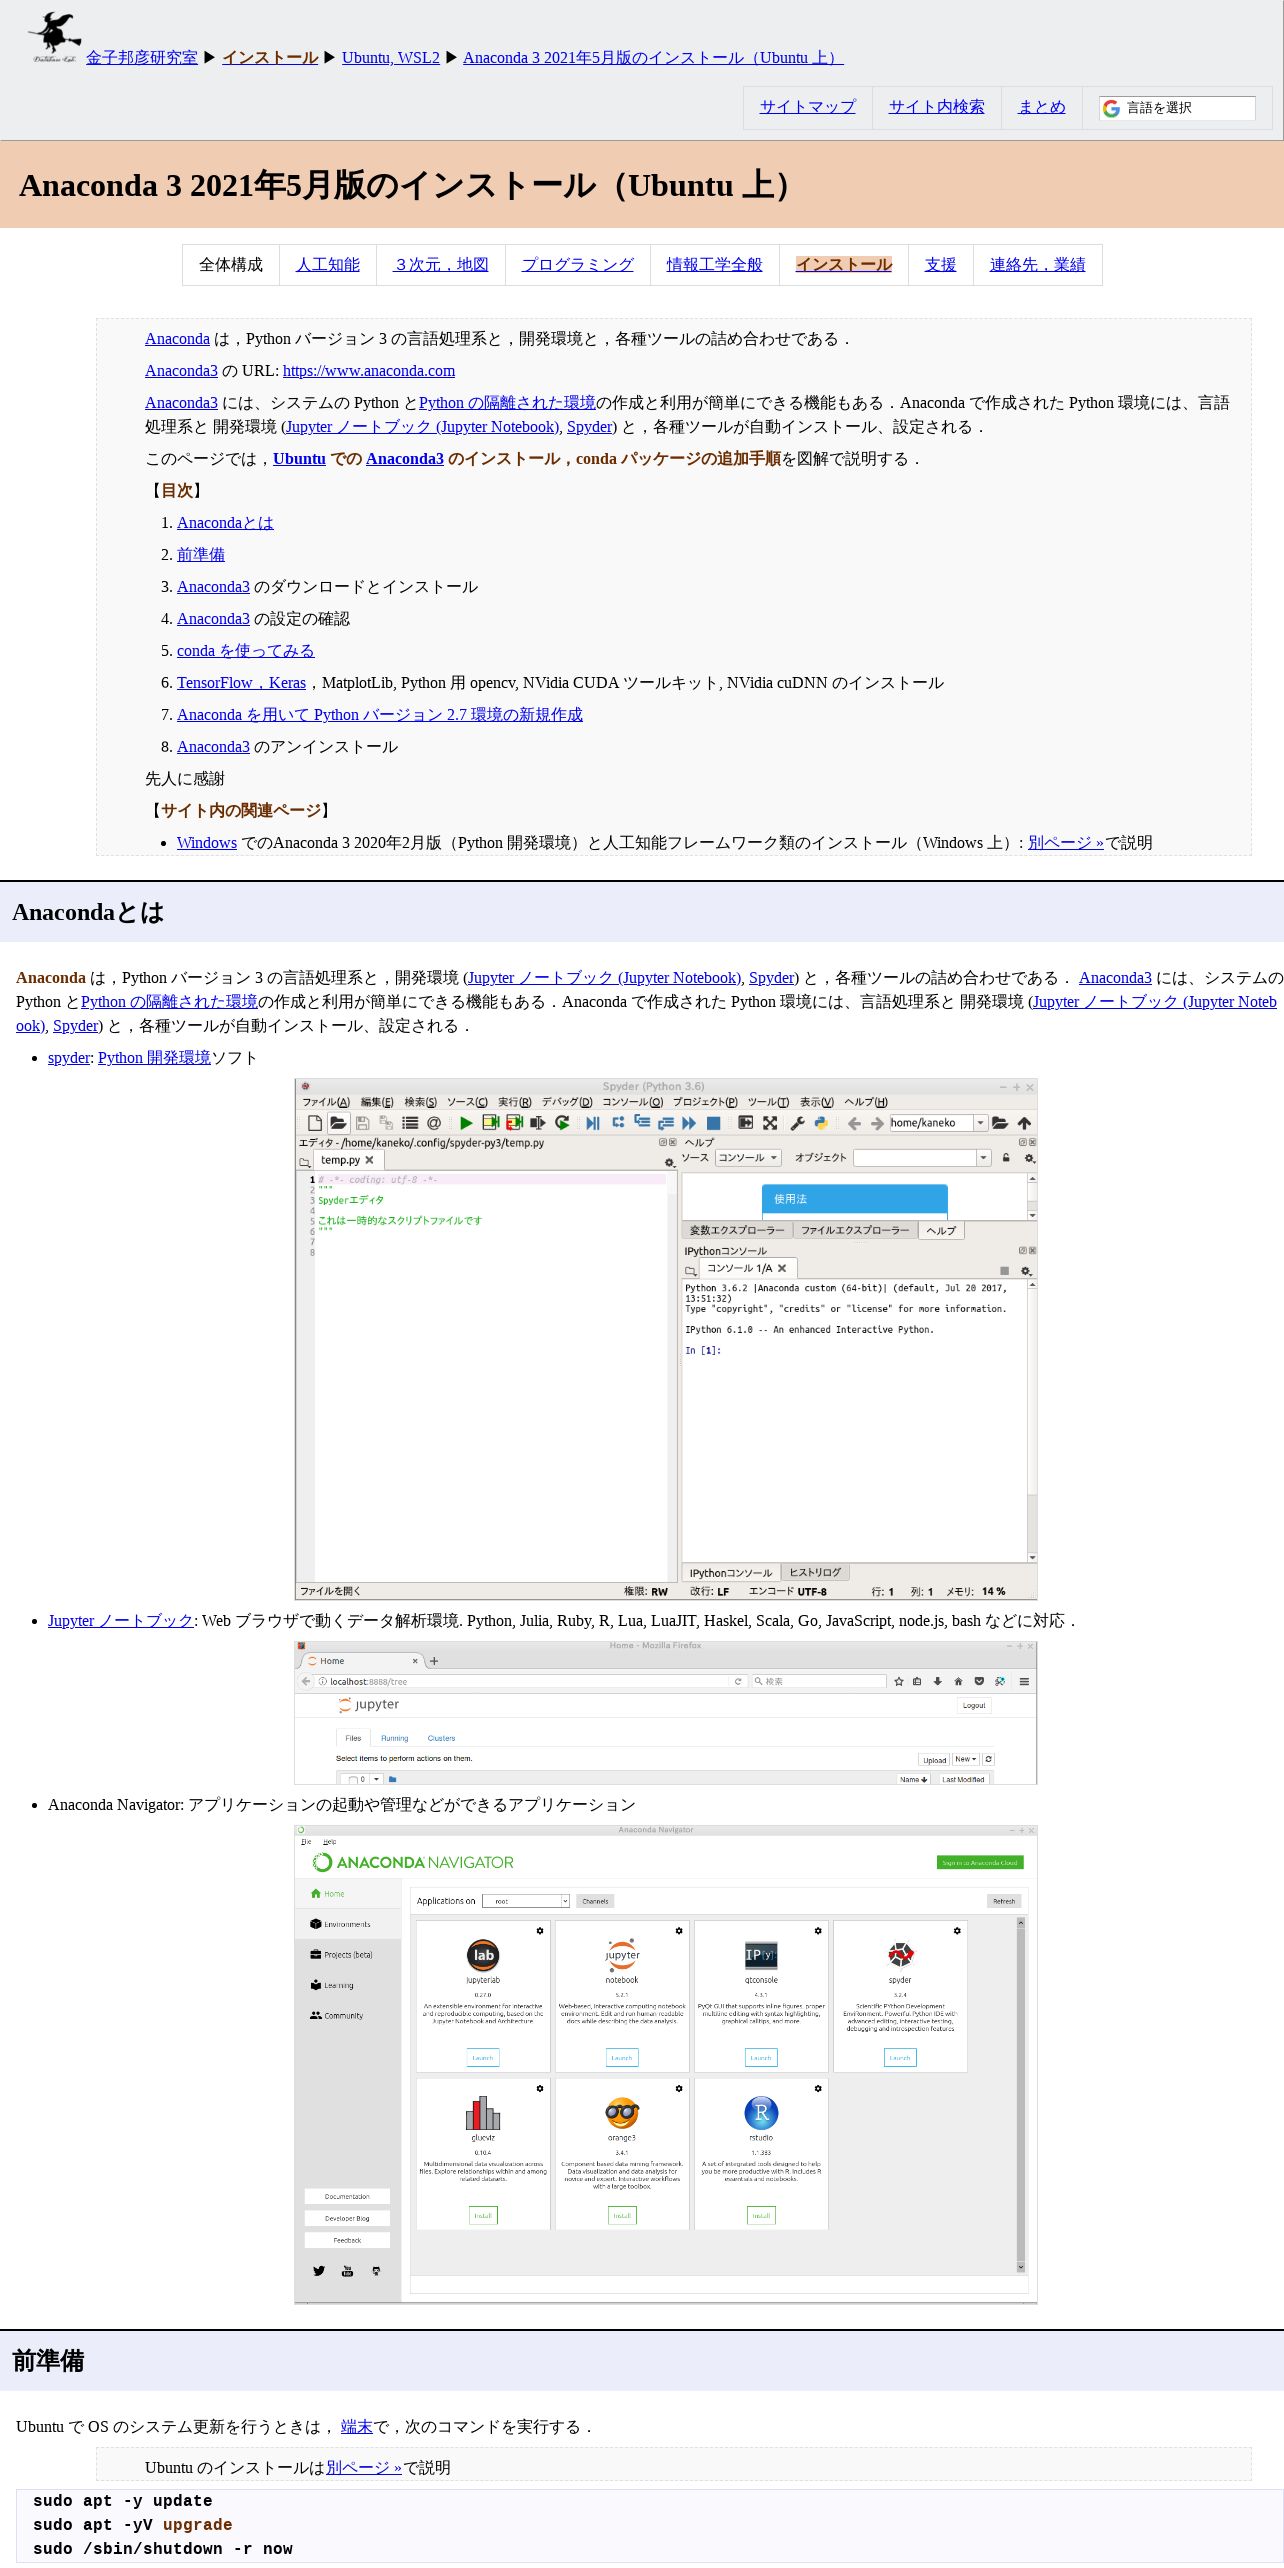The width and height of the screenshot is (1284, 2568).
Task: Select the プログラミング navigation tab
Action: [x=578, y=265]
